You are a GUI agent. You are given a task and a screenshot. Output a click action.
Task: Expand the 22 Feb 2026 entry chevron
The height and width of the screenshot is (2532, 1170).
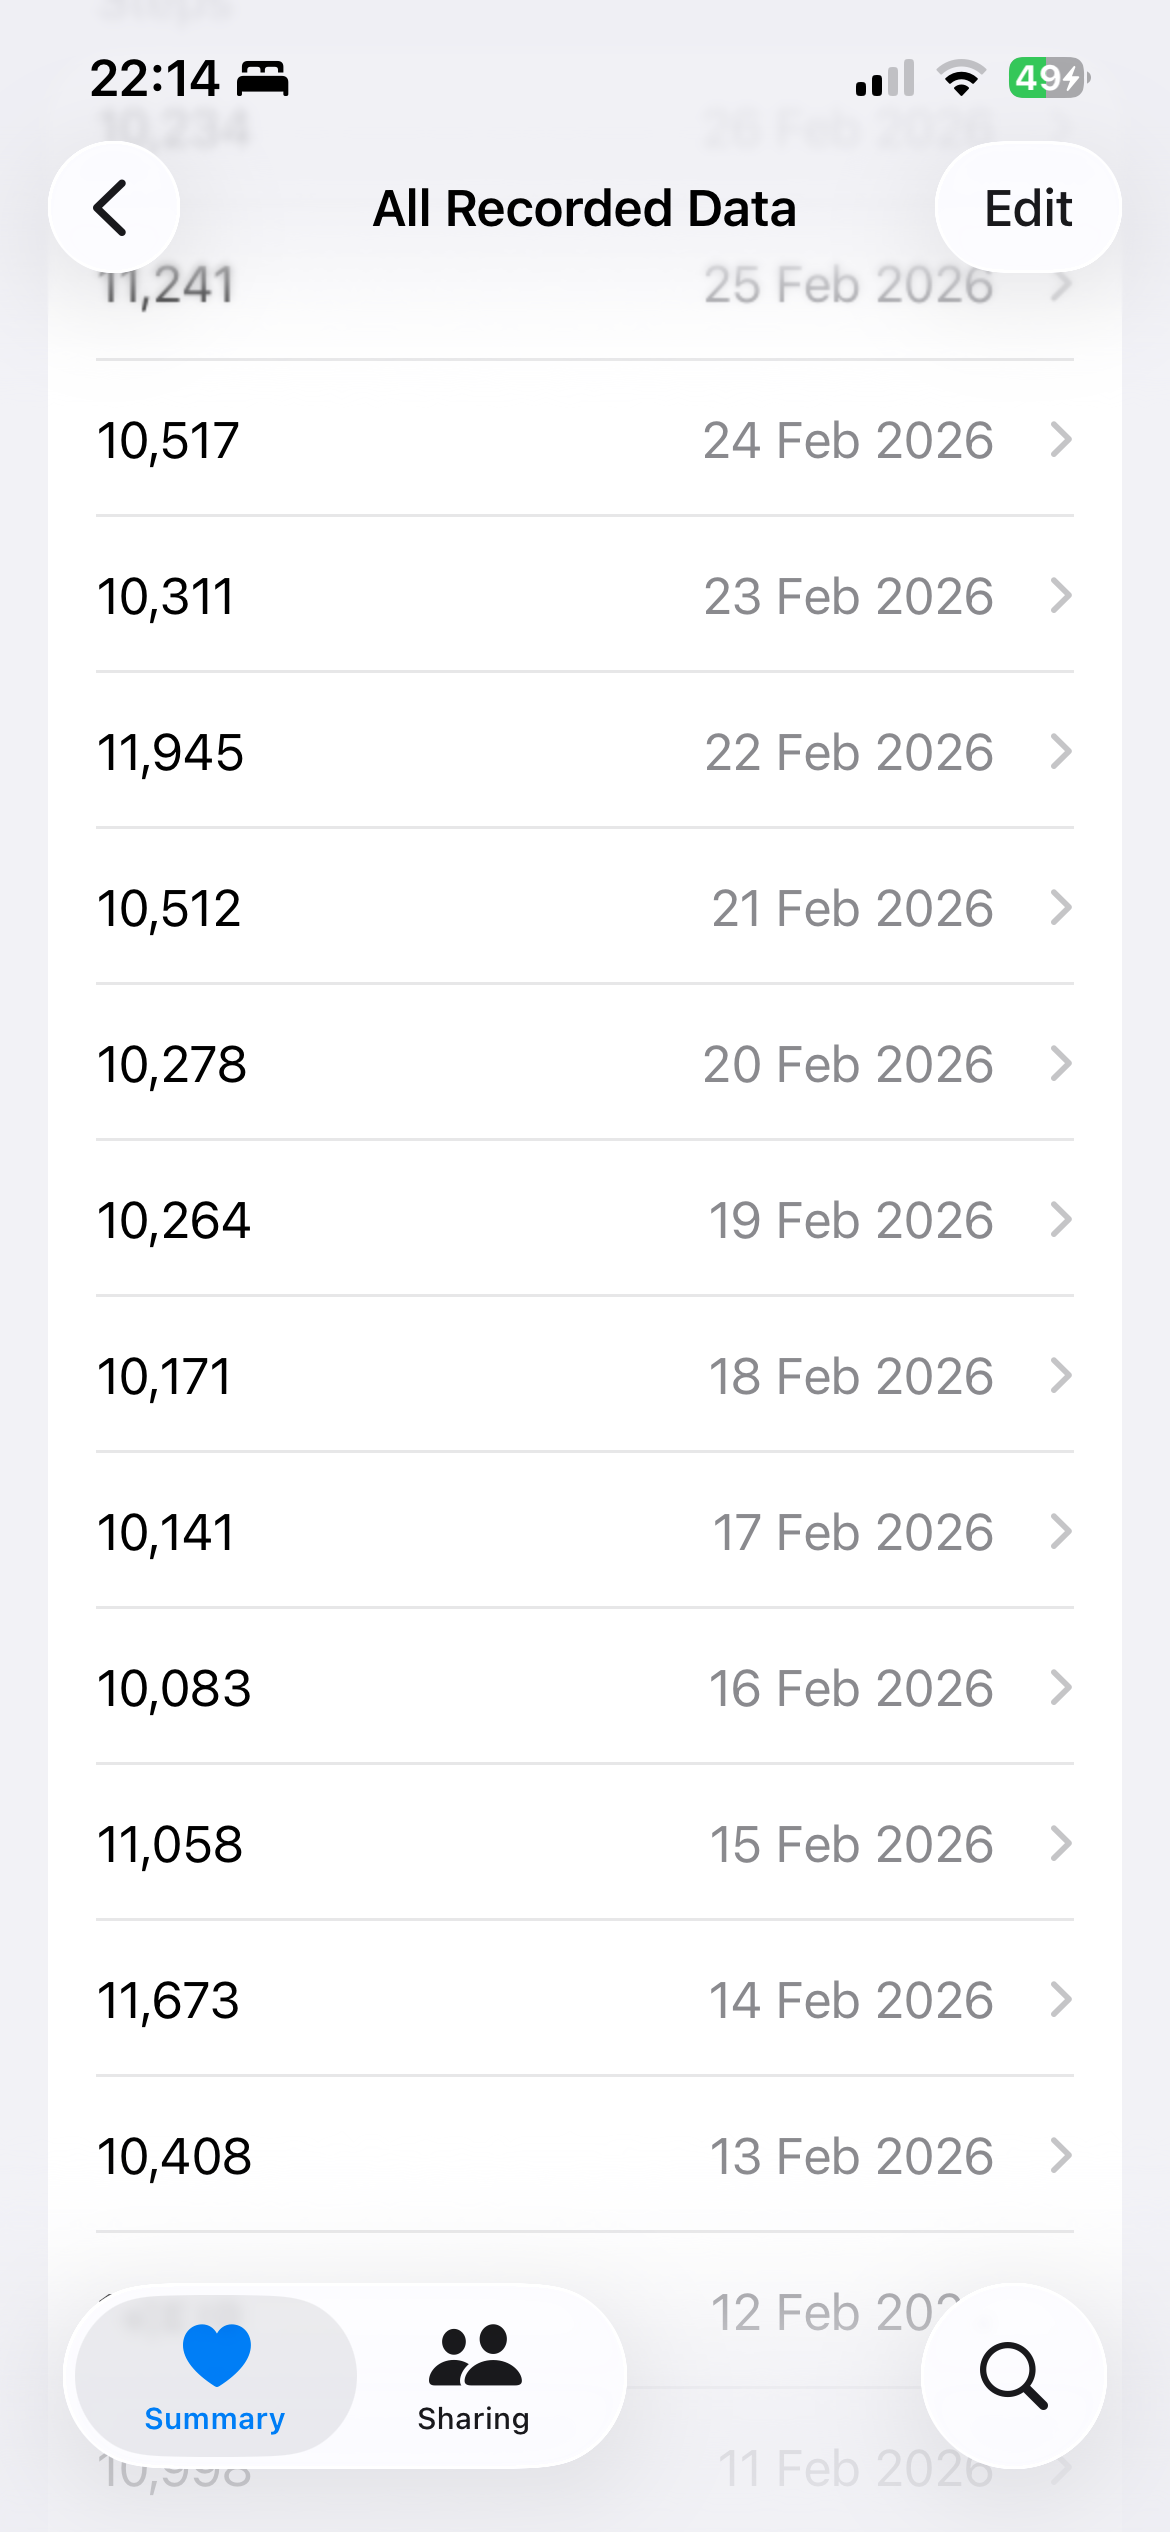1061,752
